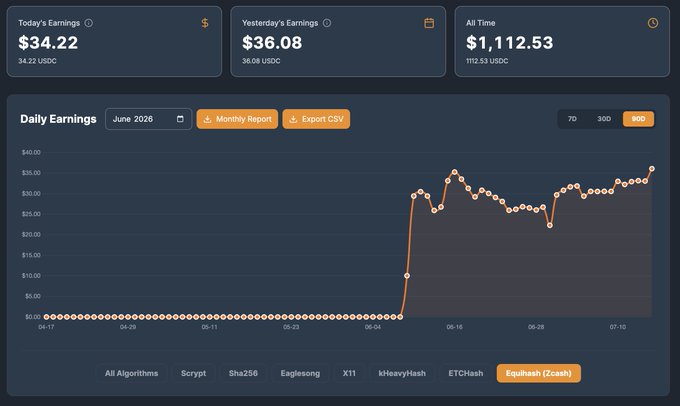The height and width of the screenshot is (406, 680).
Task: Click the 05-23 date axis label
Action: (x=291, y=327)
